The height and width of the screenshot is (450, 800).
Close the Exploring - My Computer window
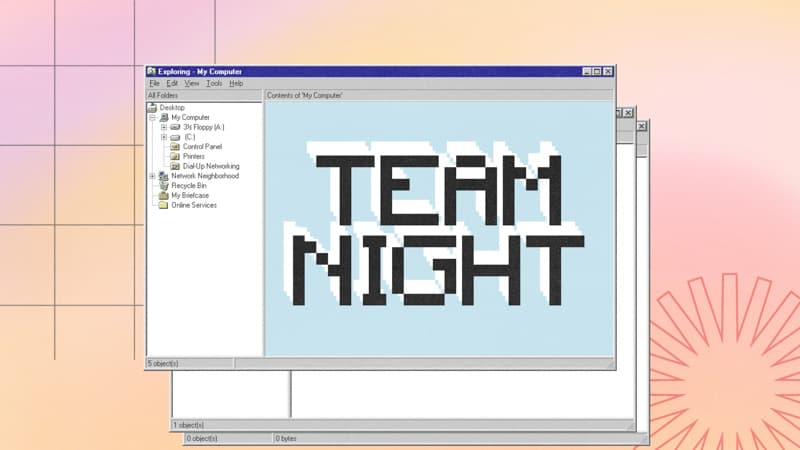tap(608, 72)
